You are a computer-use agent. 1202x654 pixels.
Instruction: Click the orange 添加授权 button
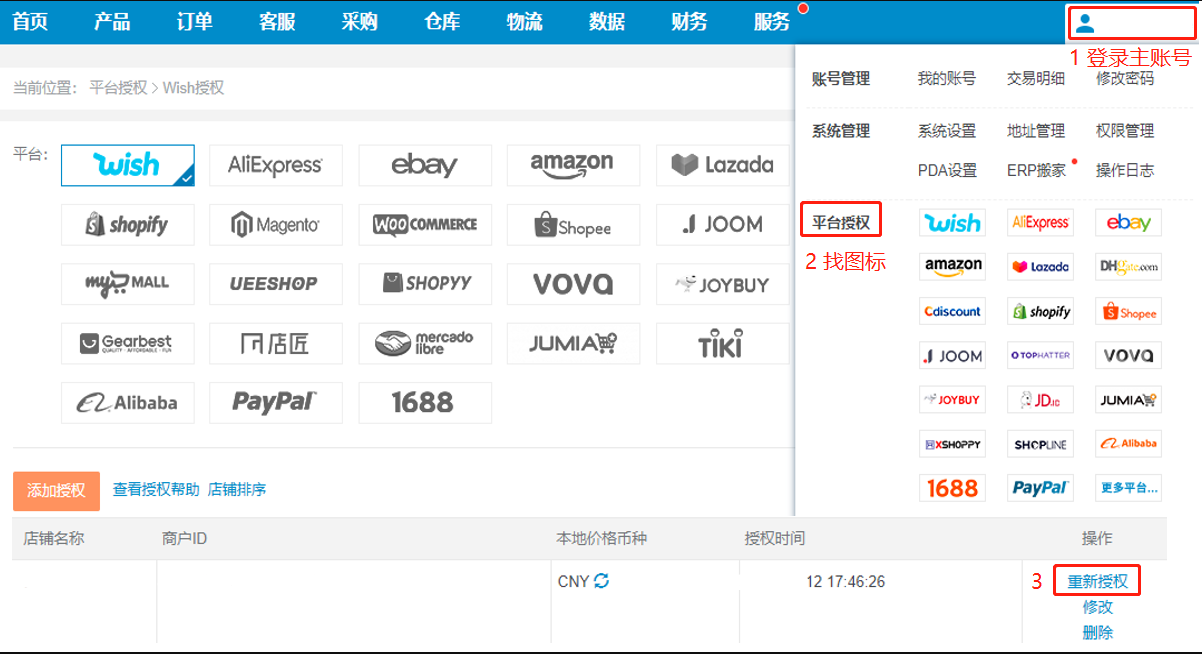coord(56,491)
